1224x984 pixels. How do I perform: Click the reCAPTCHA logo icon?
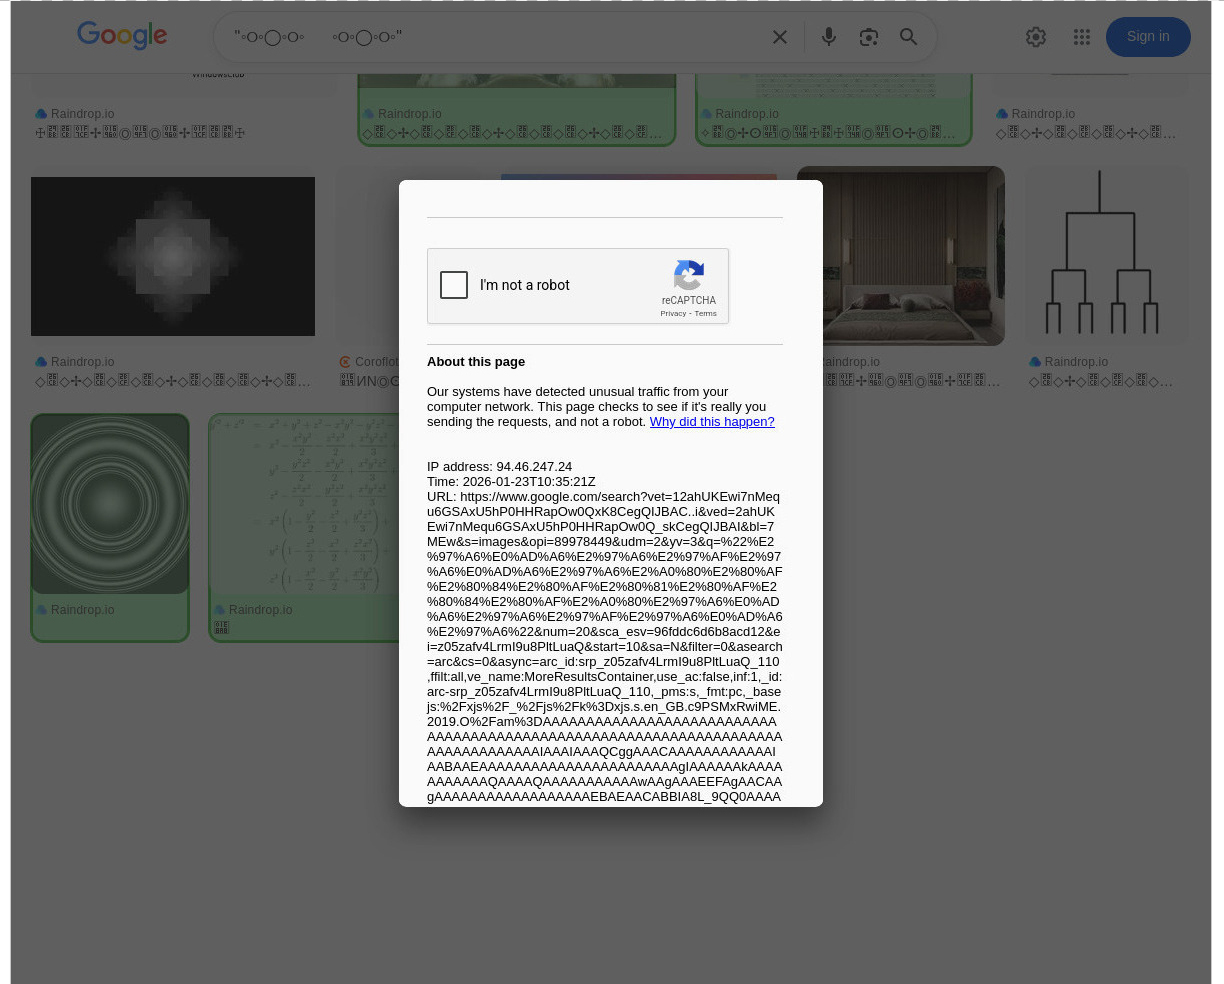tap(688, 275)
